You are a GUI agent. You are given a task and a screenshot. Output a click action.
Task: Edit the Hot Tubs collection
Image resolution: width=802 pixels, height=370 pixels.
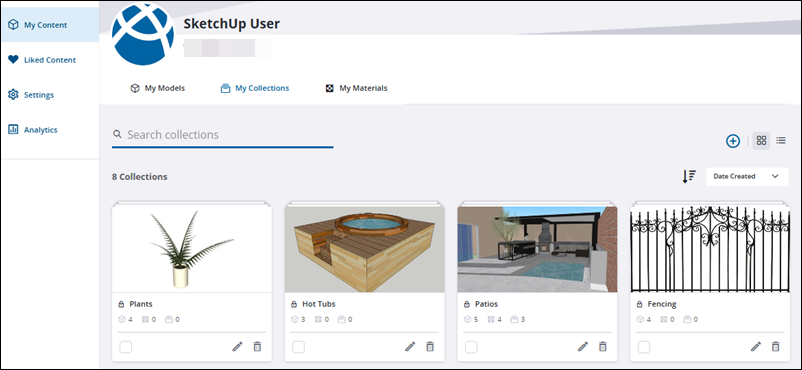coord(410,346)
